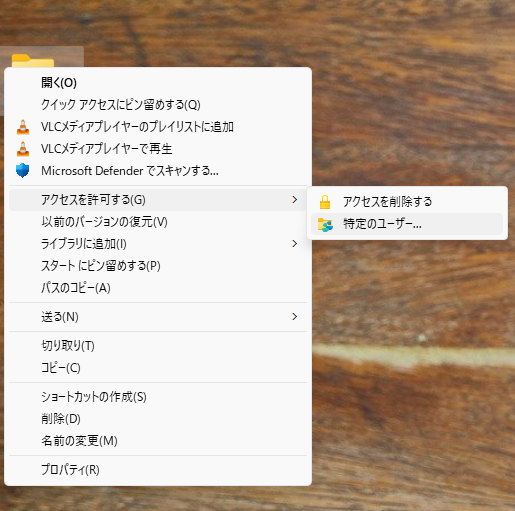Click the VLC cone icon beside VLCメディアプレイヤーで再生
Screen dimensions: 515x511
(23, 149)
